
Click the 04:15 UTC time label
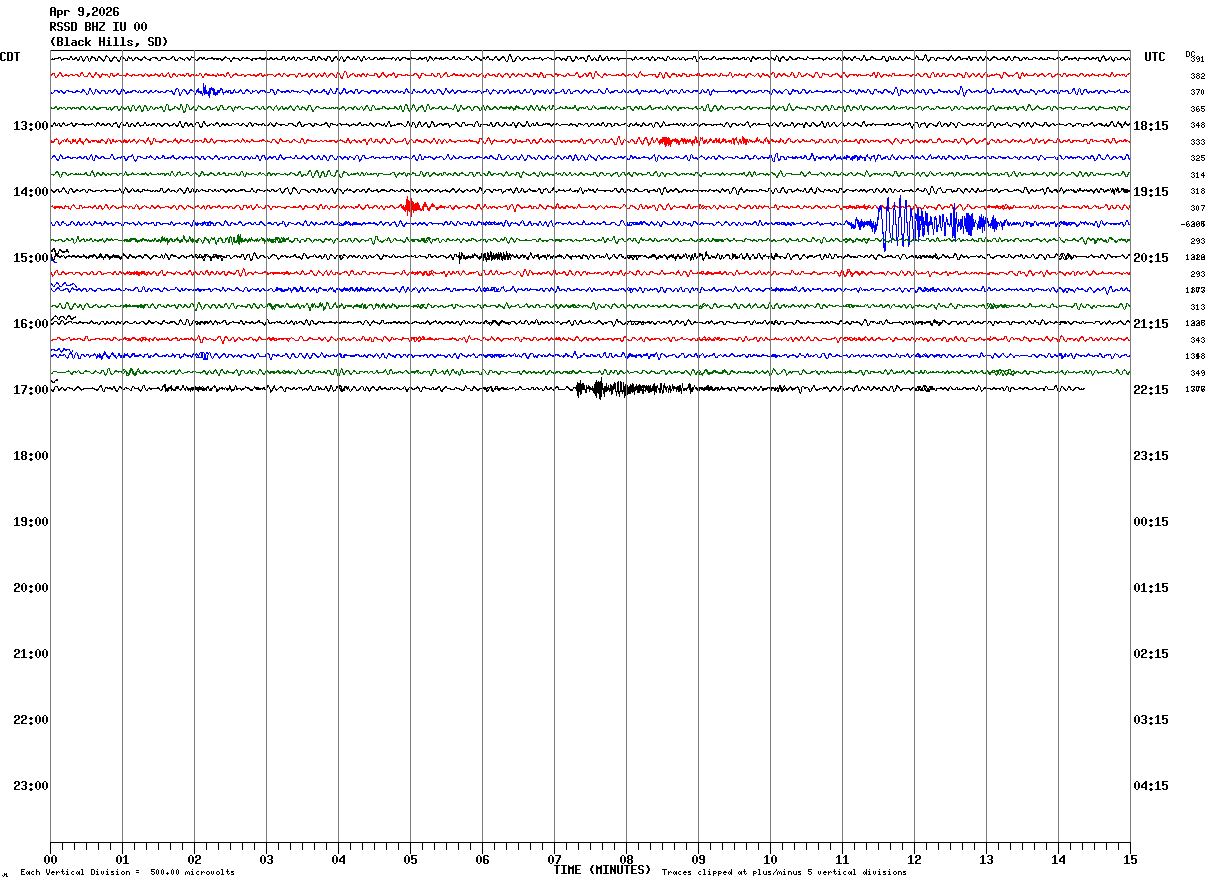click(1151, 786)
